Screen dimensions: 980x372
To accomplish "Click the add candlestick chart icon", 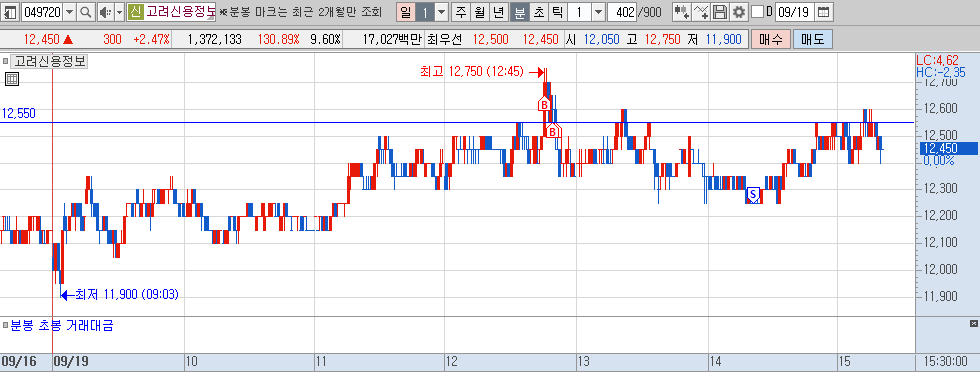I will pos(682,12).
